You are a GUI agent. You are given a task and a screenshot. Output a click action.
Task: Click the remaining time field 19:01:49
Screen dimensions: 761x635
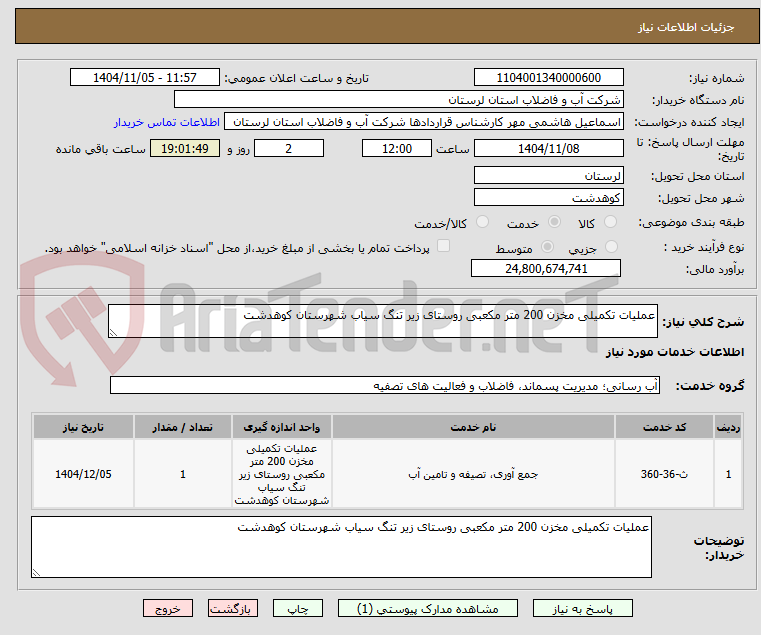coord(184,149)
